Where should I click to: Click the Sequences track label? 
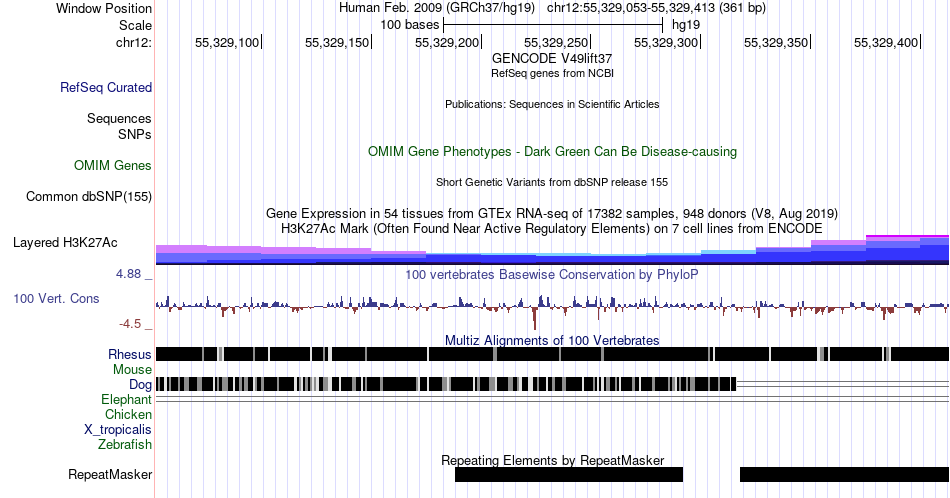tap(119, 118)
